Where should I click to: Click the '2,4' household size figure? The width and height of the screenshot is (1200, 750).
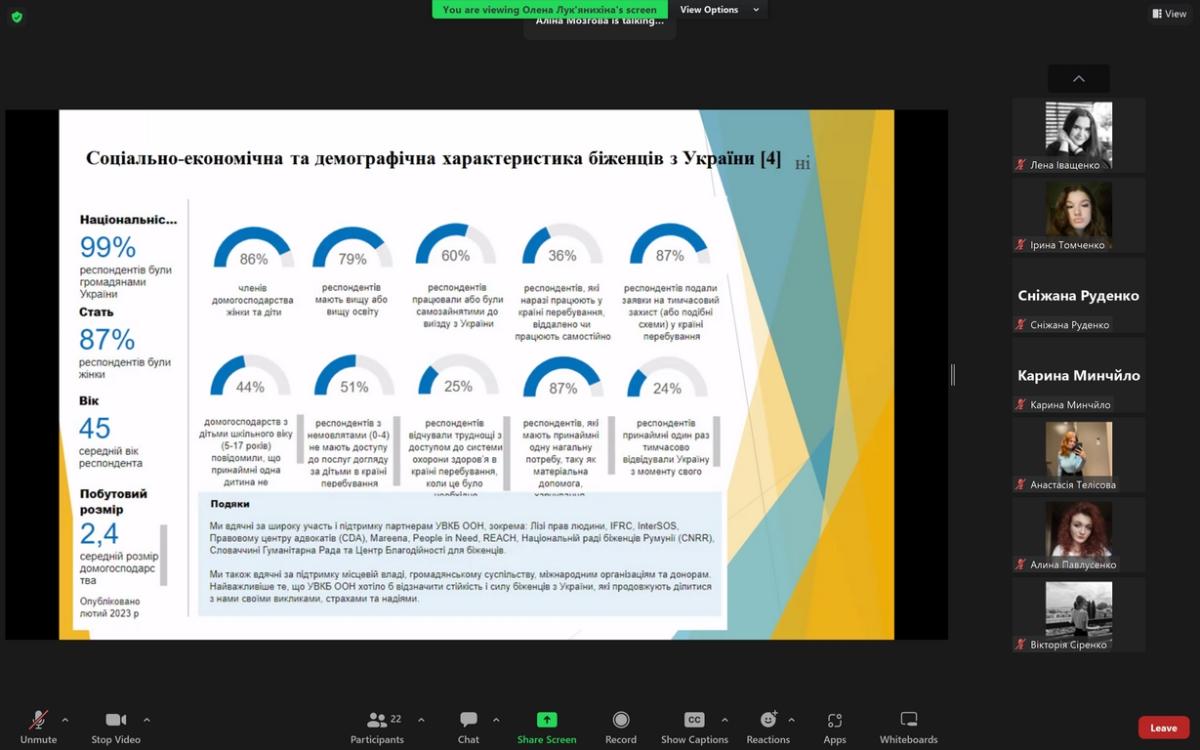pos(100,533)
